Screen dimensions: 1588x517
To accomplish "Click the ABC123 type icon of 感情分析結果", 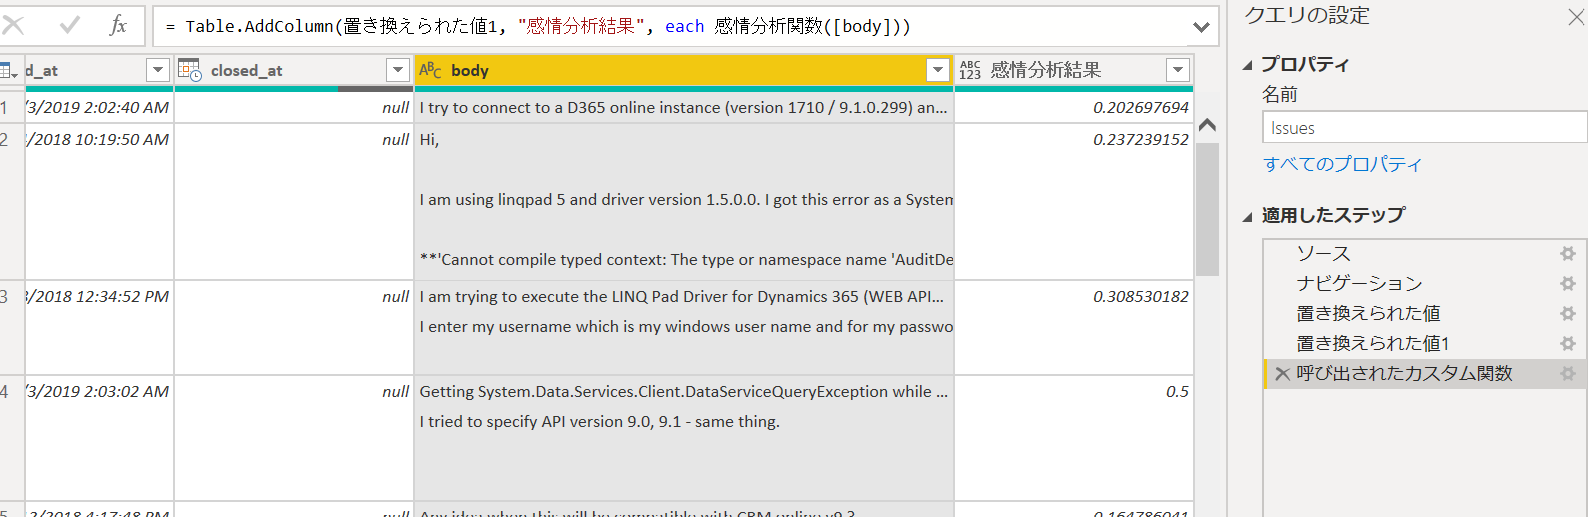I will click(970, 70).
